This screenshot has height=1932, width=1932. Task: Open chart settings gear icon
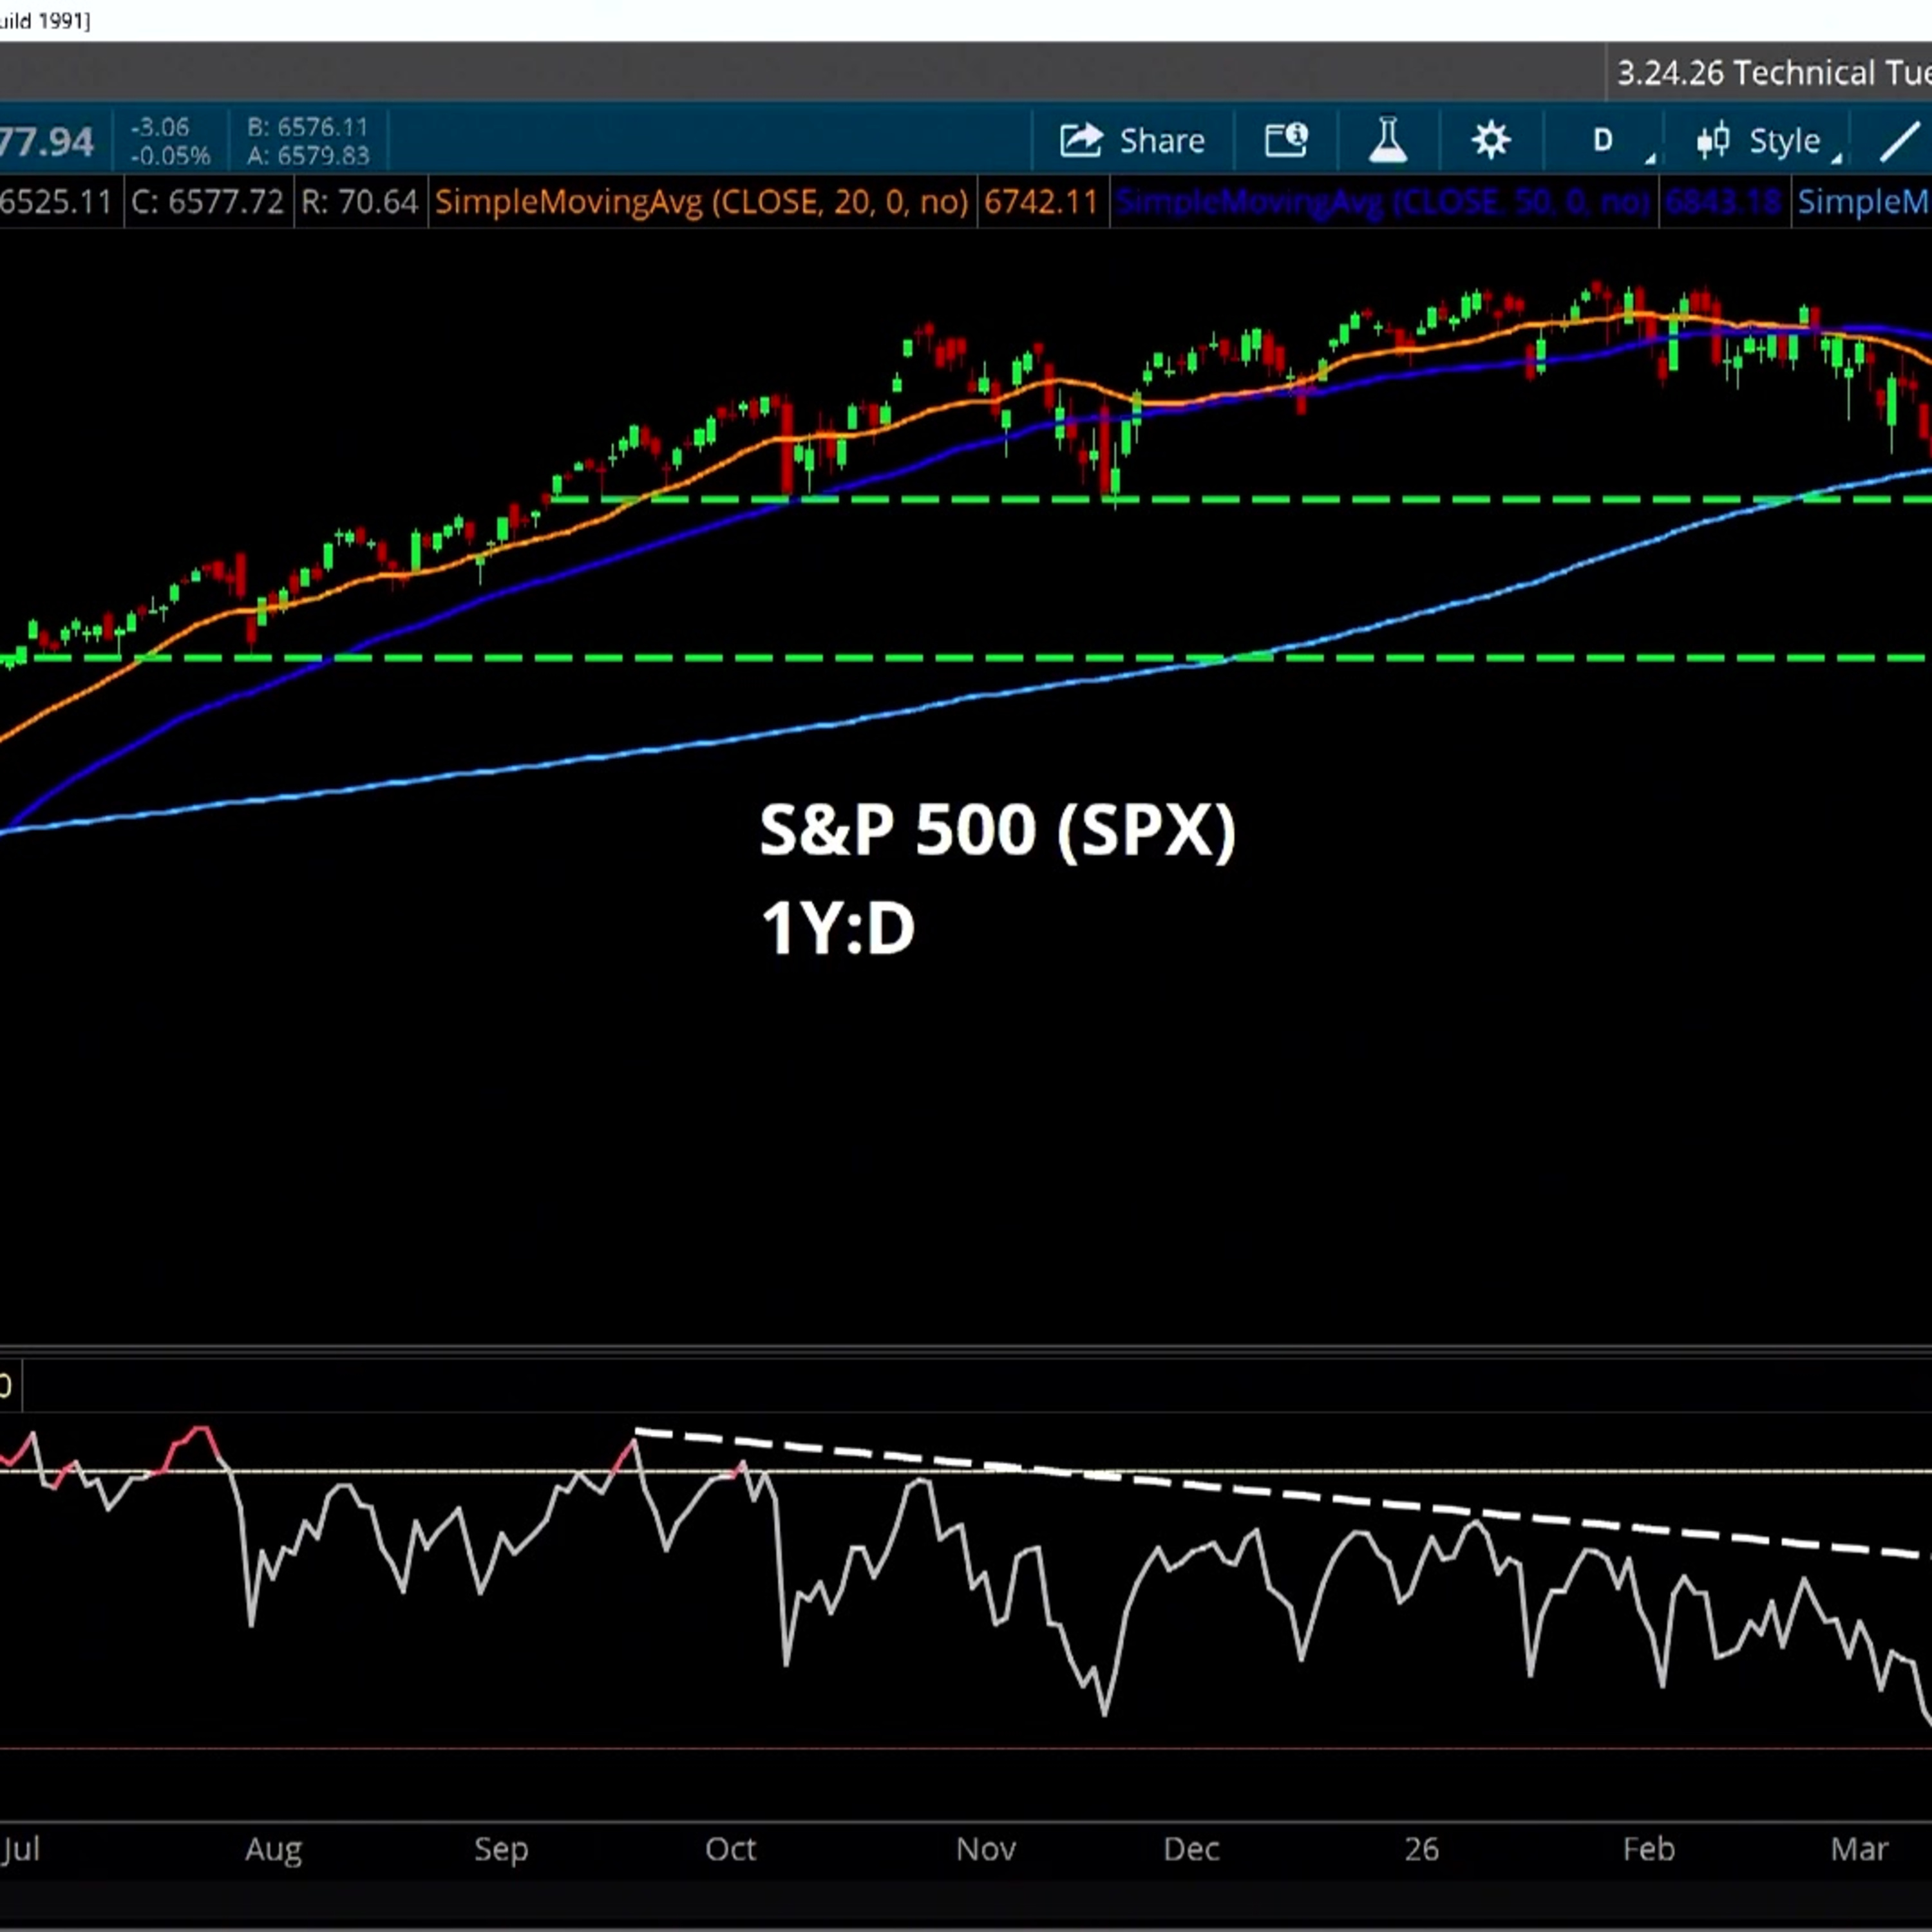[1491, 141]
